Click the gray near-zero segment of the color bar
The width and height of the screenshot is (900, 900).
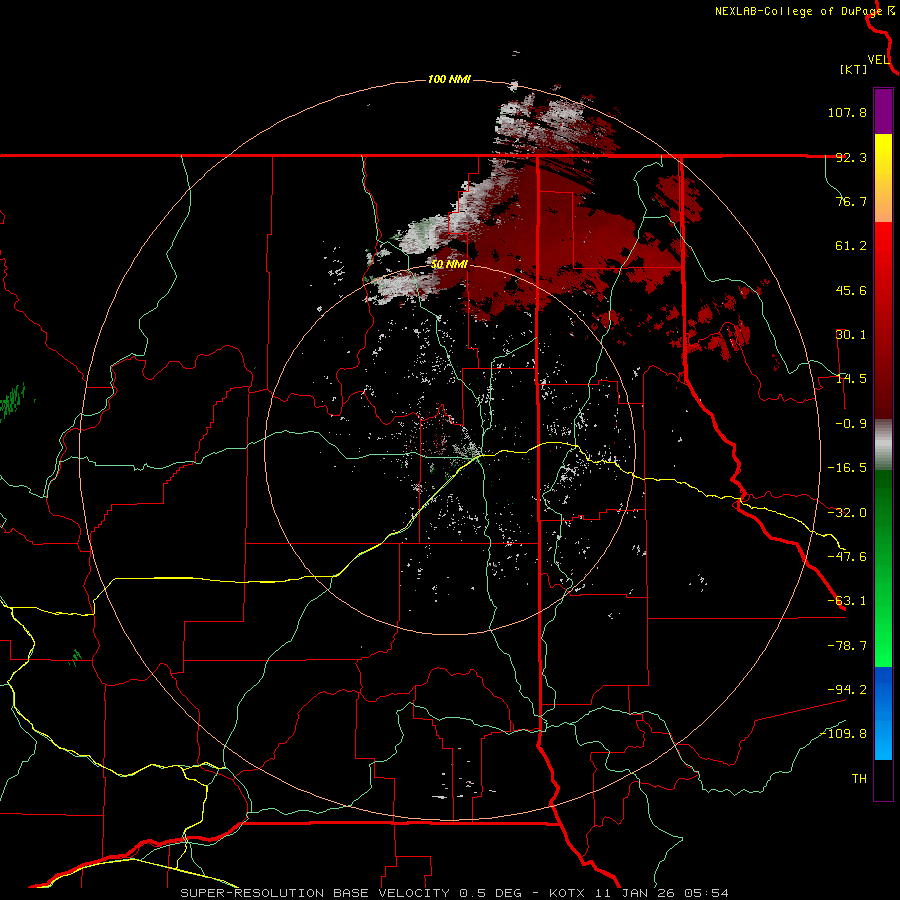click(x=883, y=445)
